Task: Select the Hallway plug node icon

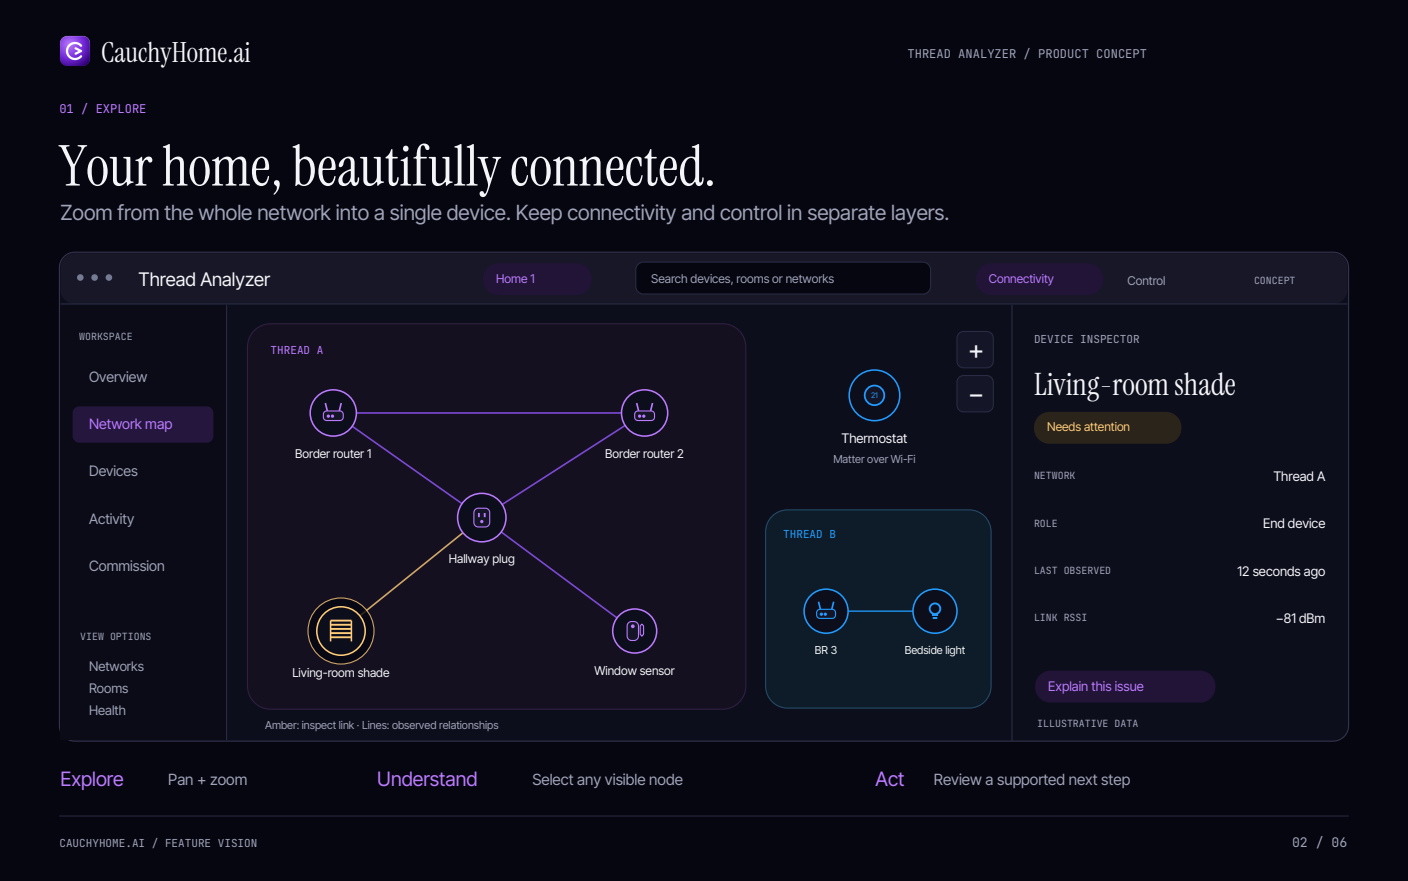Action: tap(482, 518)
